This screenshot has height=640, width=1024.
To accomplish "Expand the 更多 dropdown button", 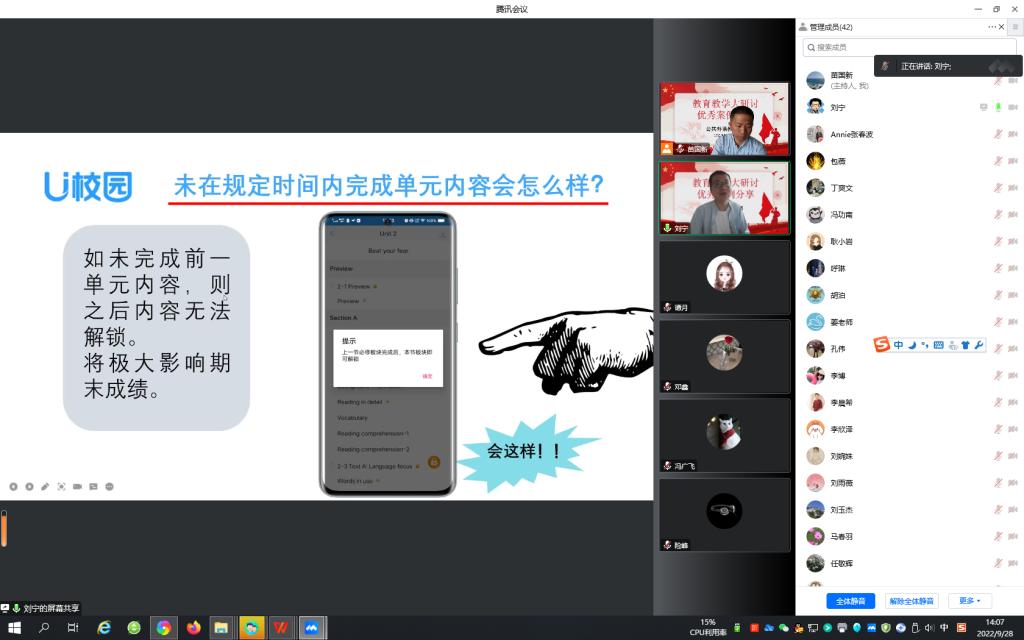I will (x=970, y=601).
